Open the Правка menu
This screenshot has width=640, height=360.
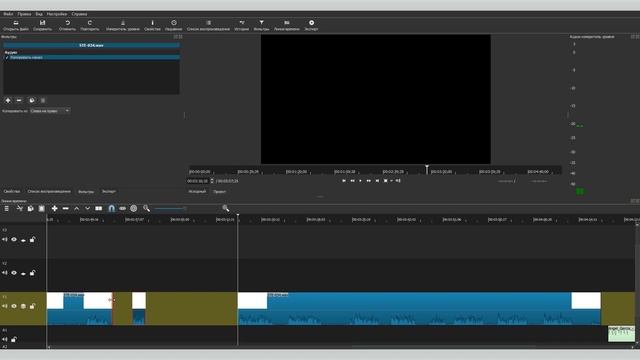[24, 14]
